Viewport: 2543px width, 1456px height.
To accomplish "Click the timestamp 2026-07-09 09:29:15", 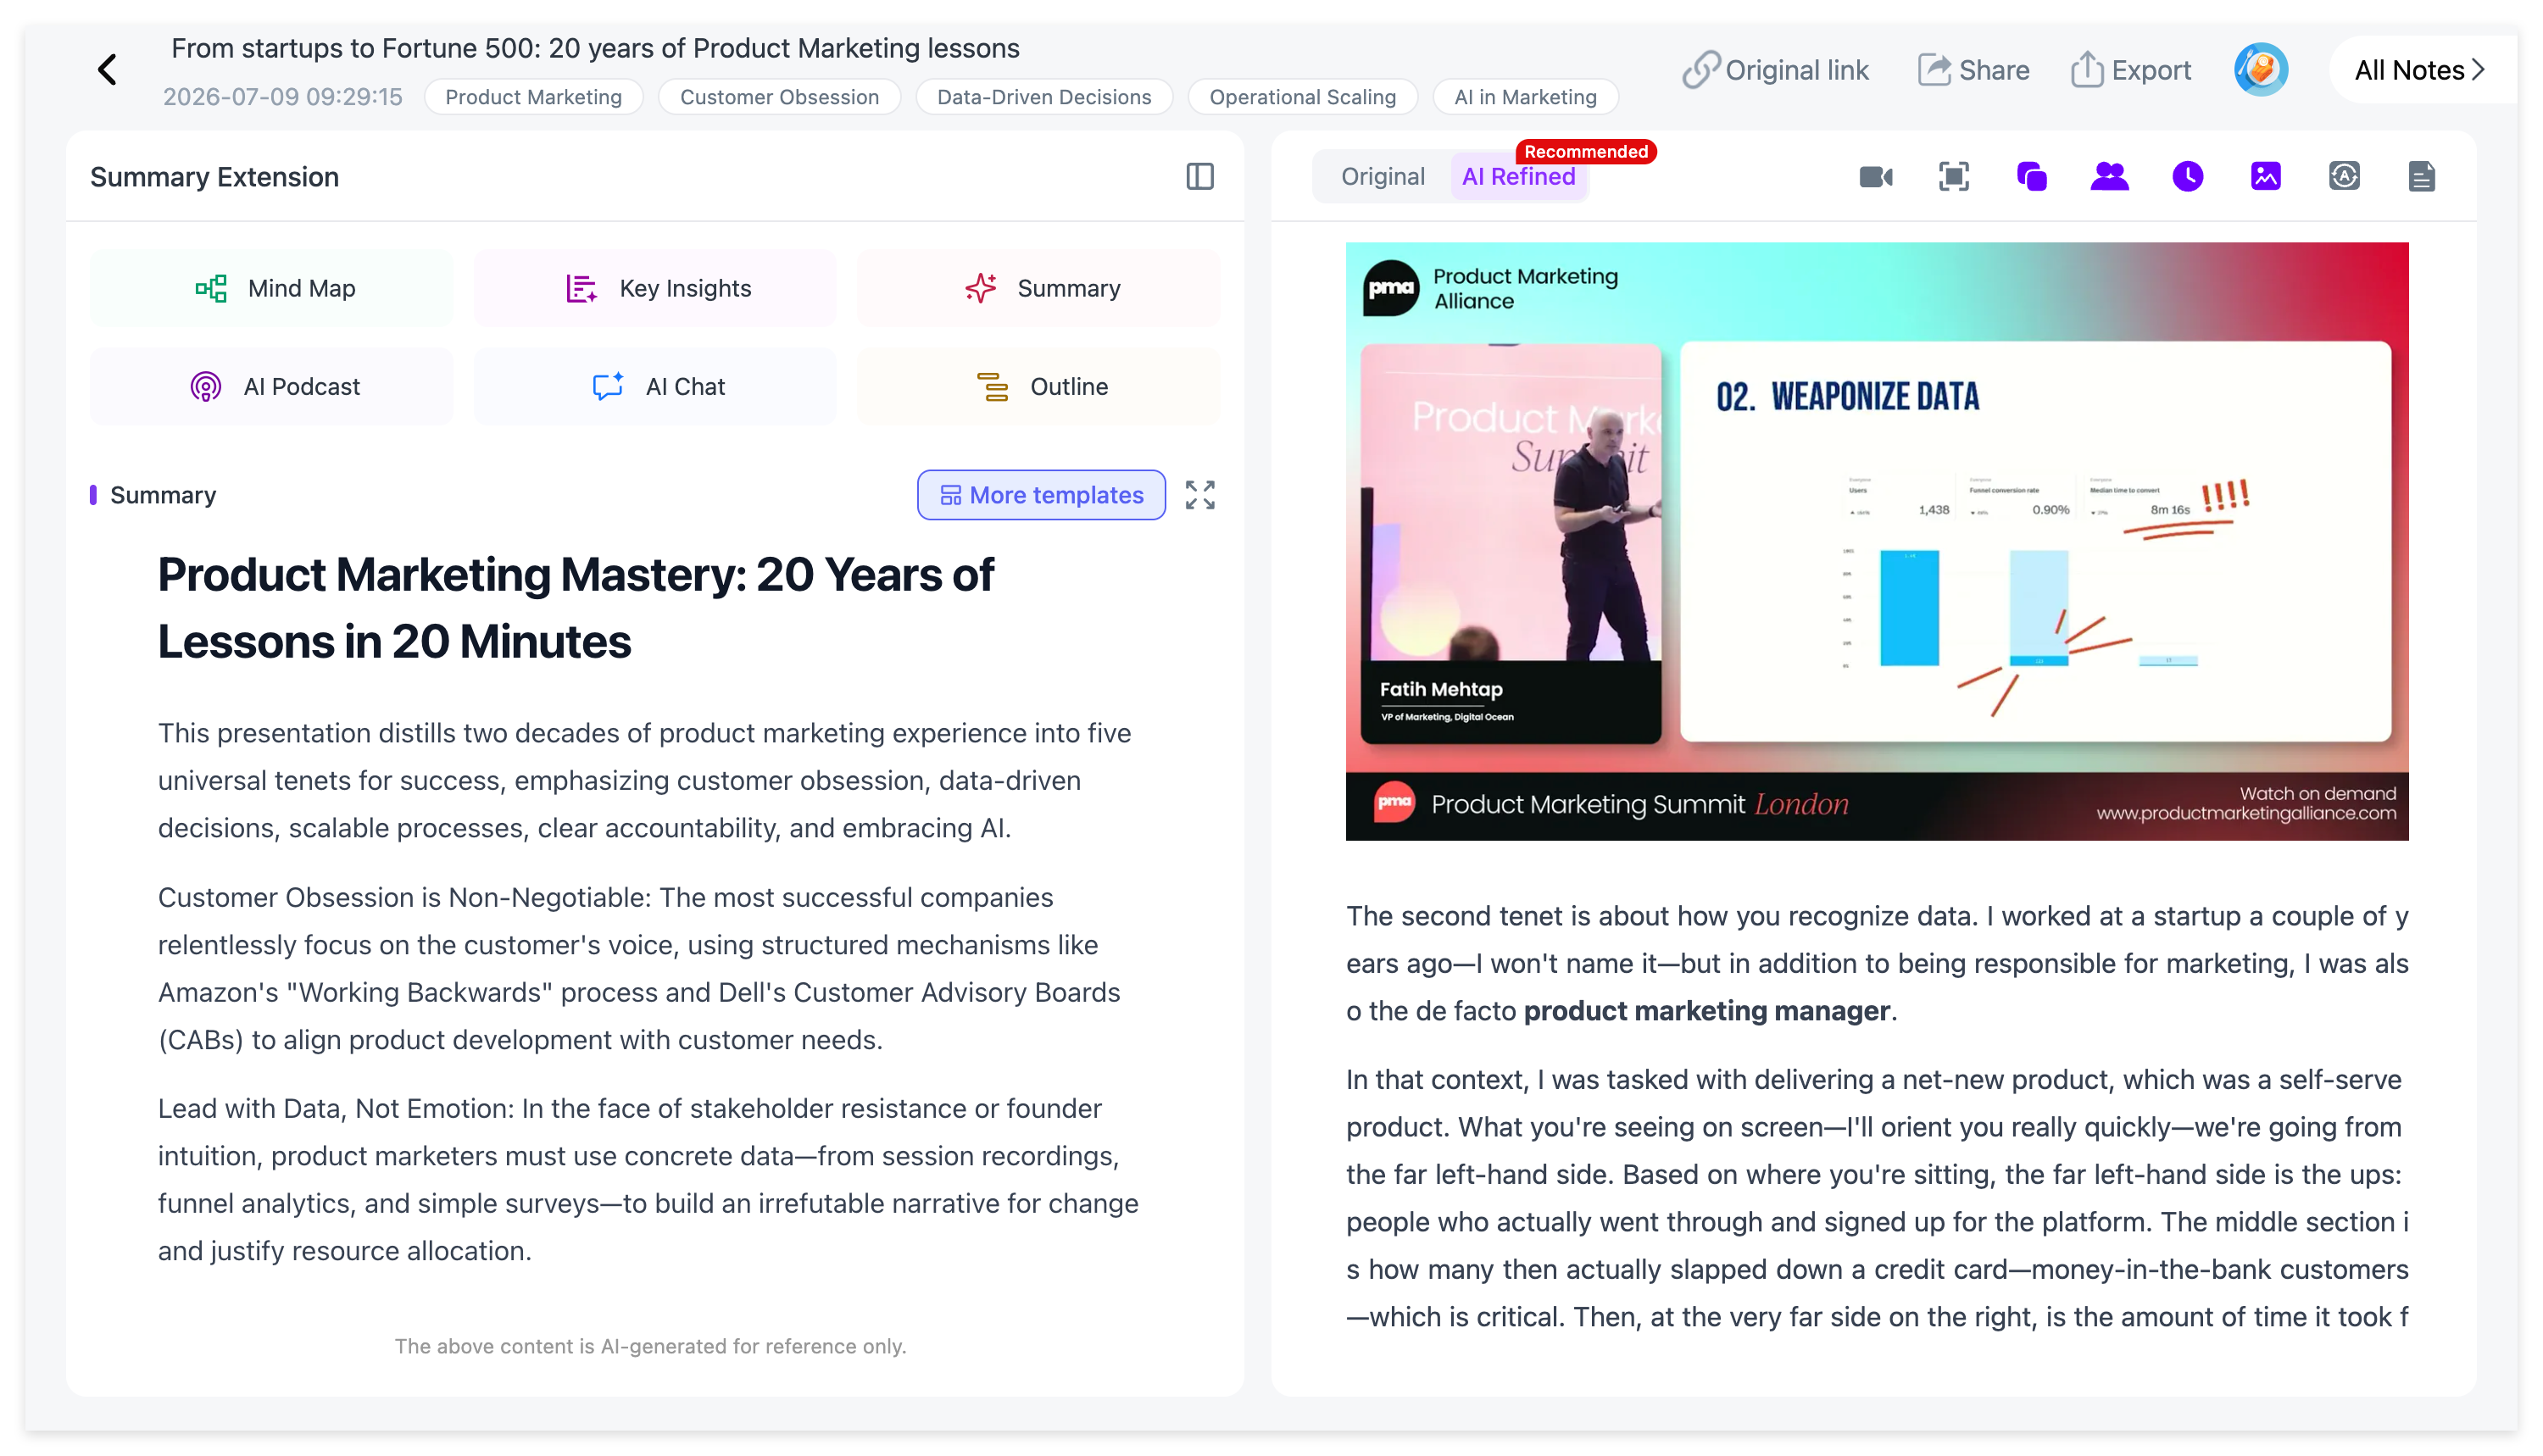I will click(283, 97).
